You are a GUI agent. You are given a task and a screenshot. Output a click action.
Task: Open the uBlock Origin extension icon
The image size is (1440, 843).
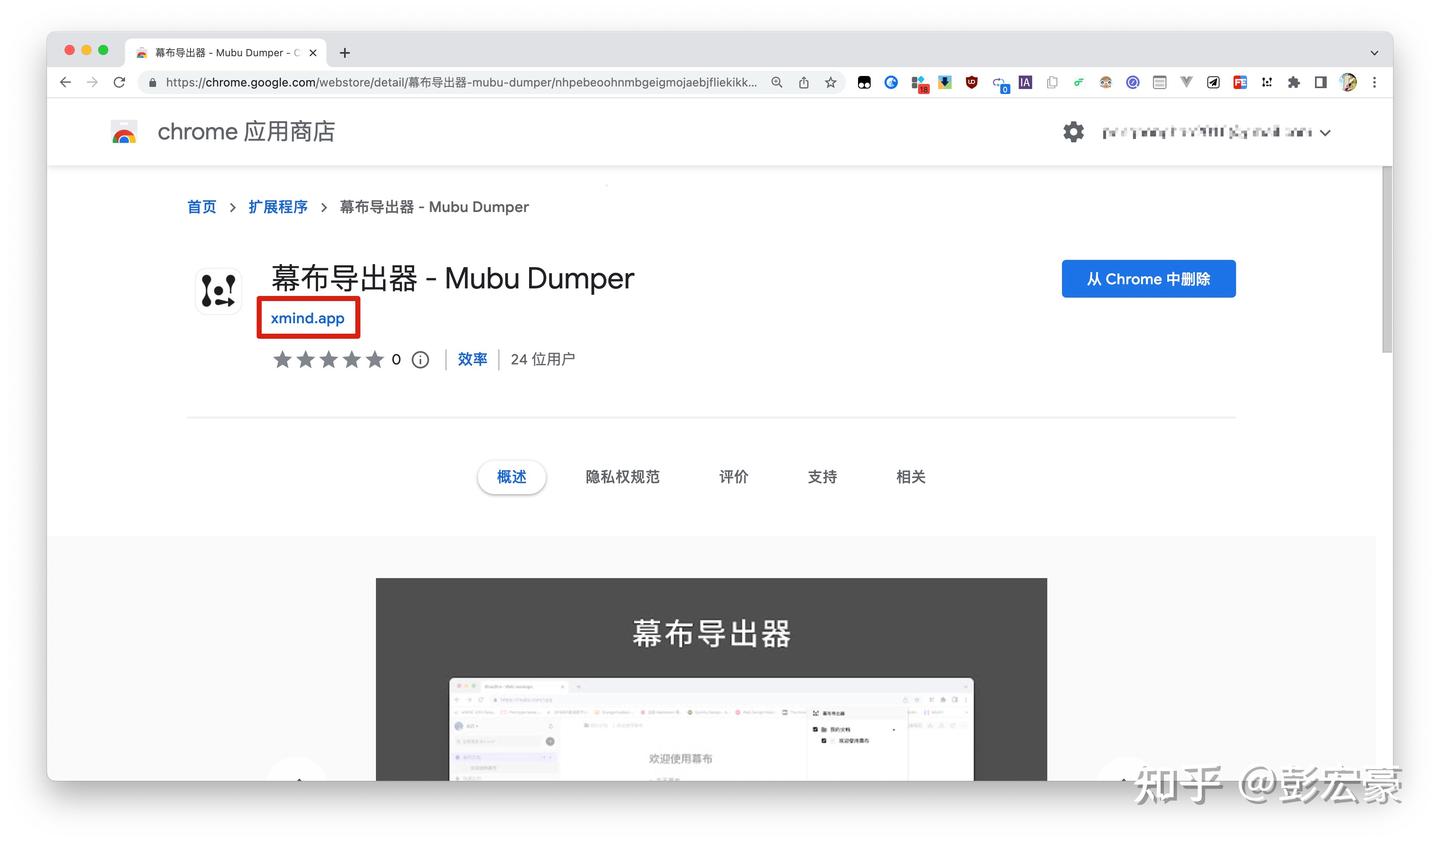972,82
